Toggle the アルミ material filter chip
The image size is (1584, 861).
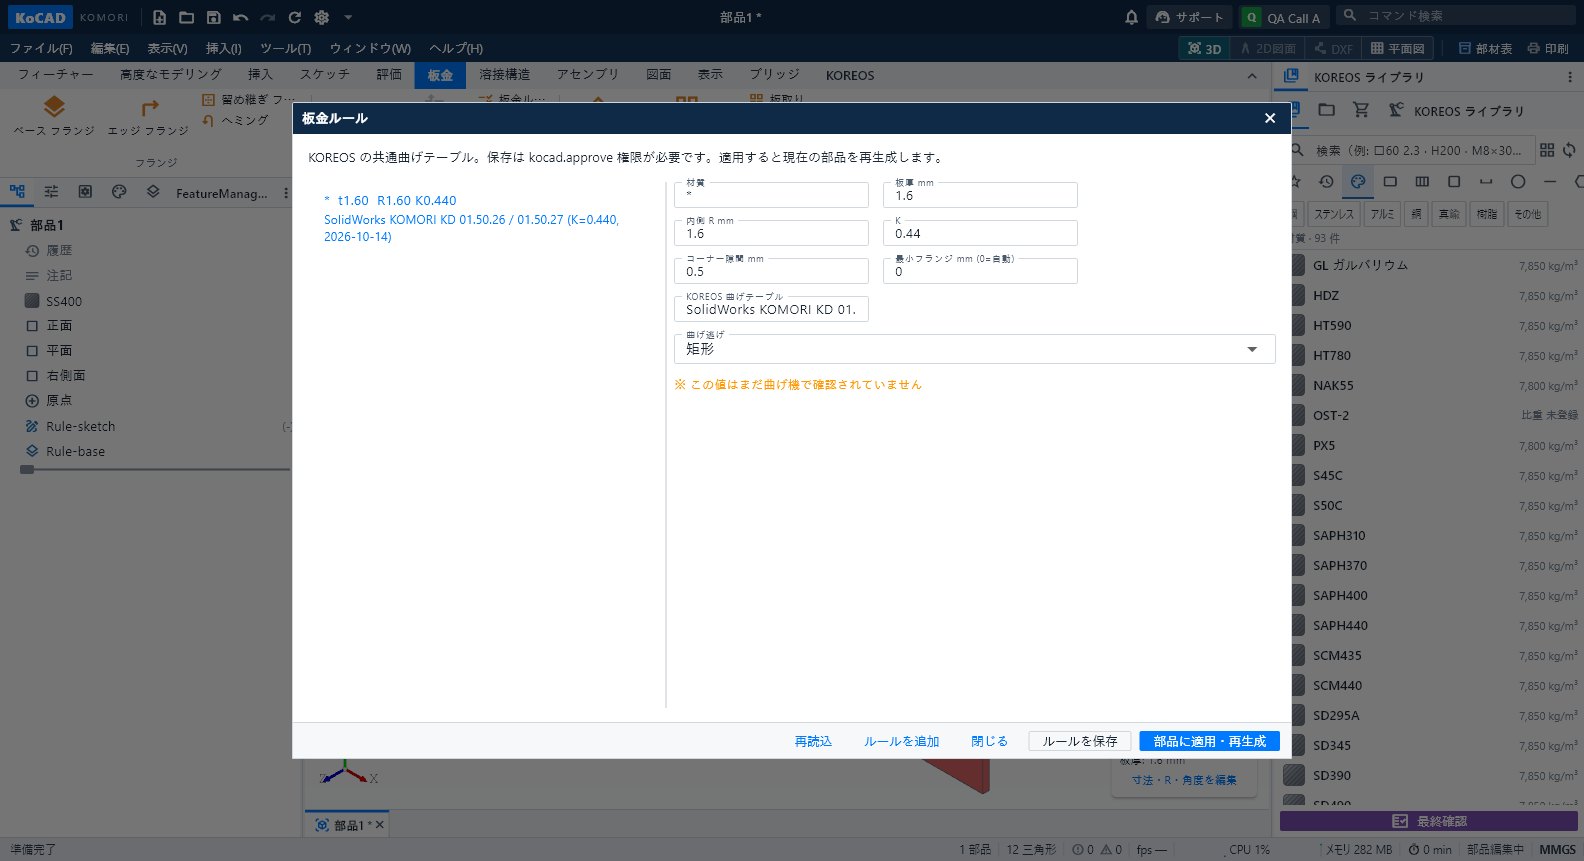(1382, 214)
